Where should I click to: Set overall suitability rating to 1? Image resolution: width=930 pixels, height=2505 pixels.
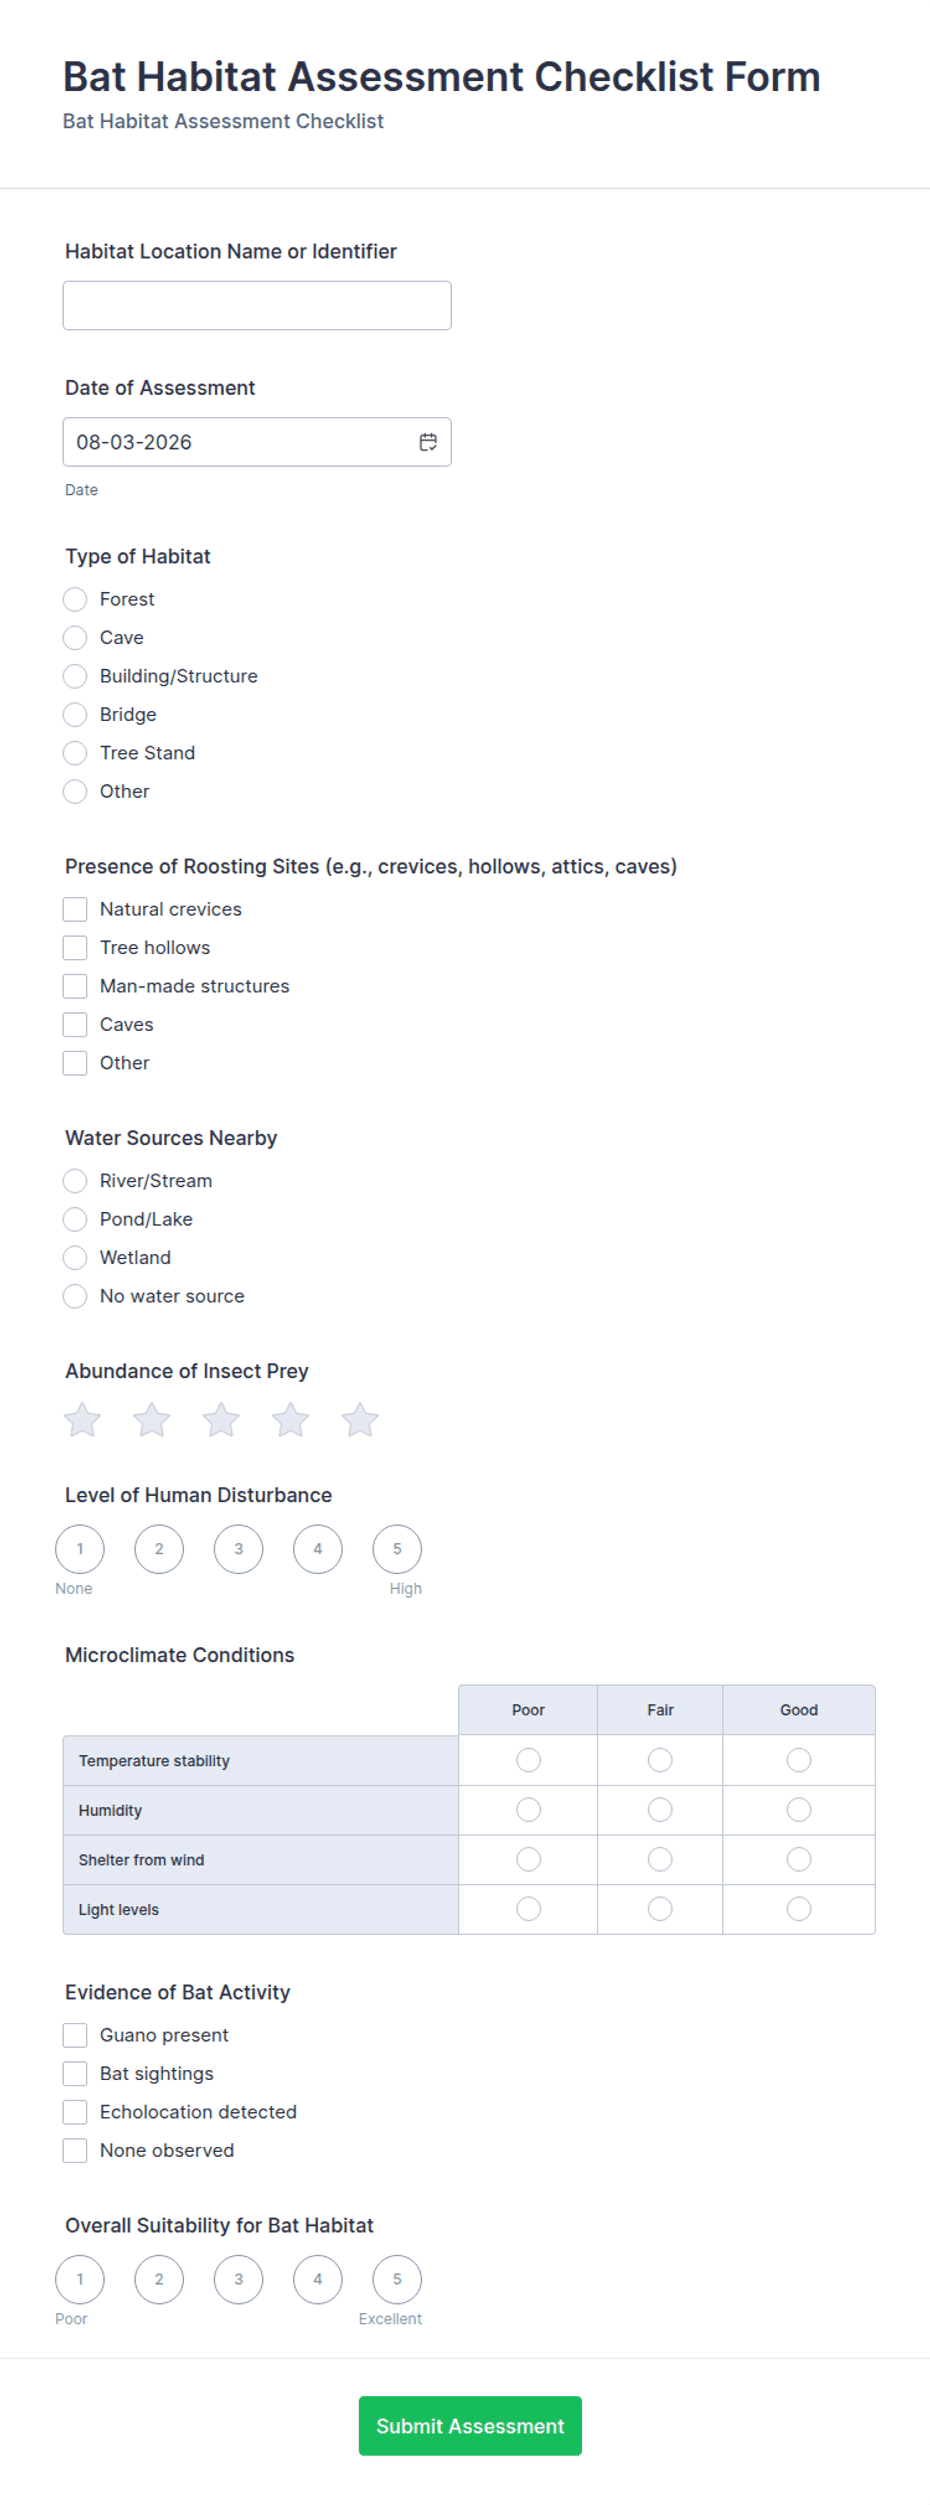[80, 2279]
